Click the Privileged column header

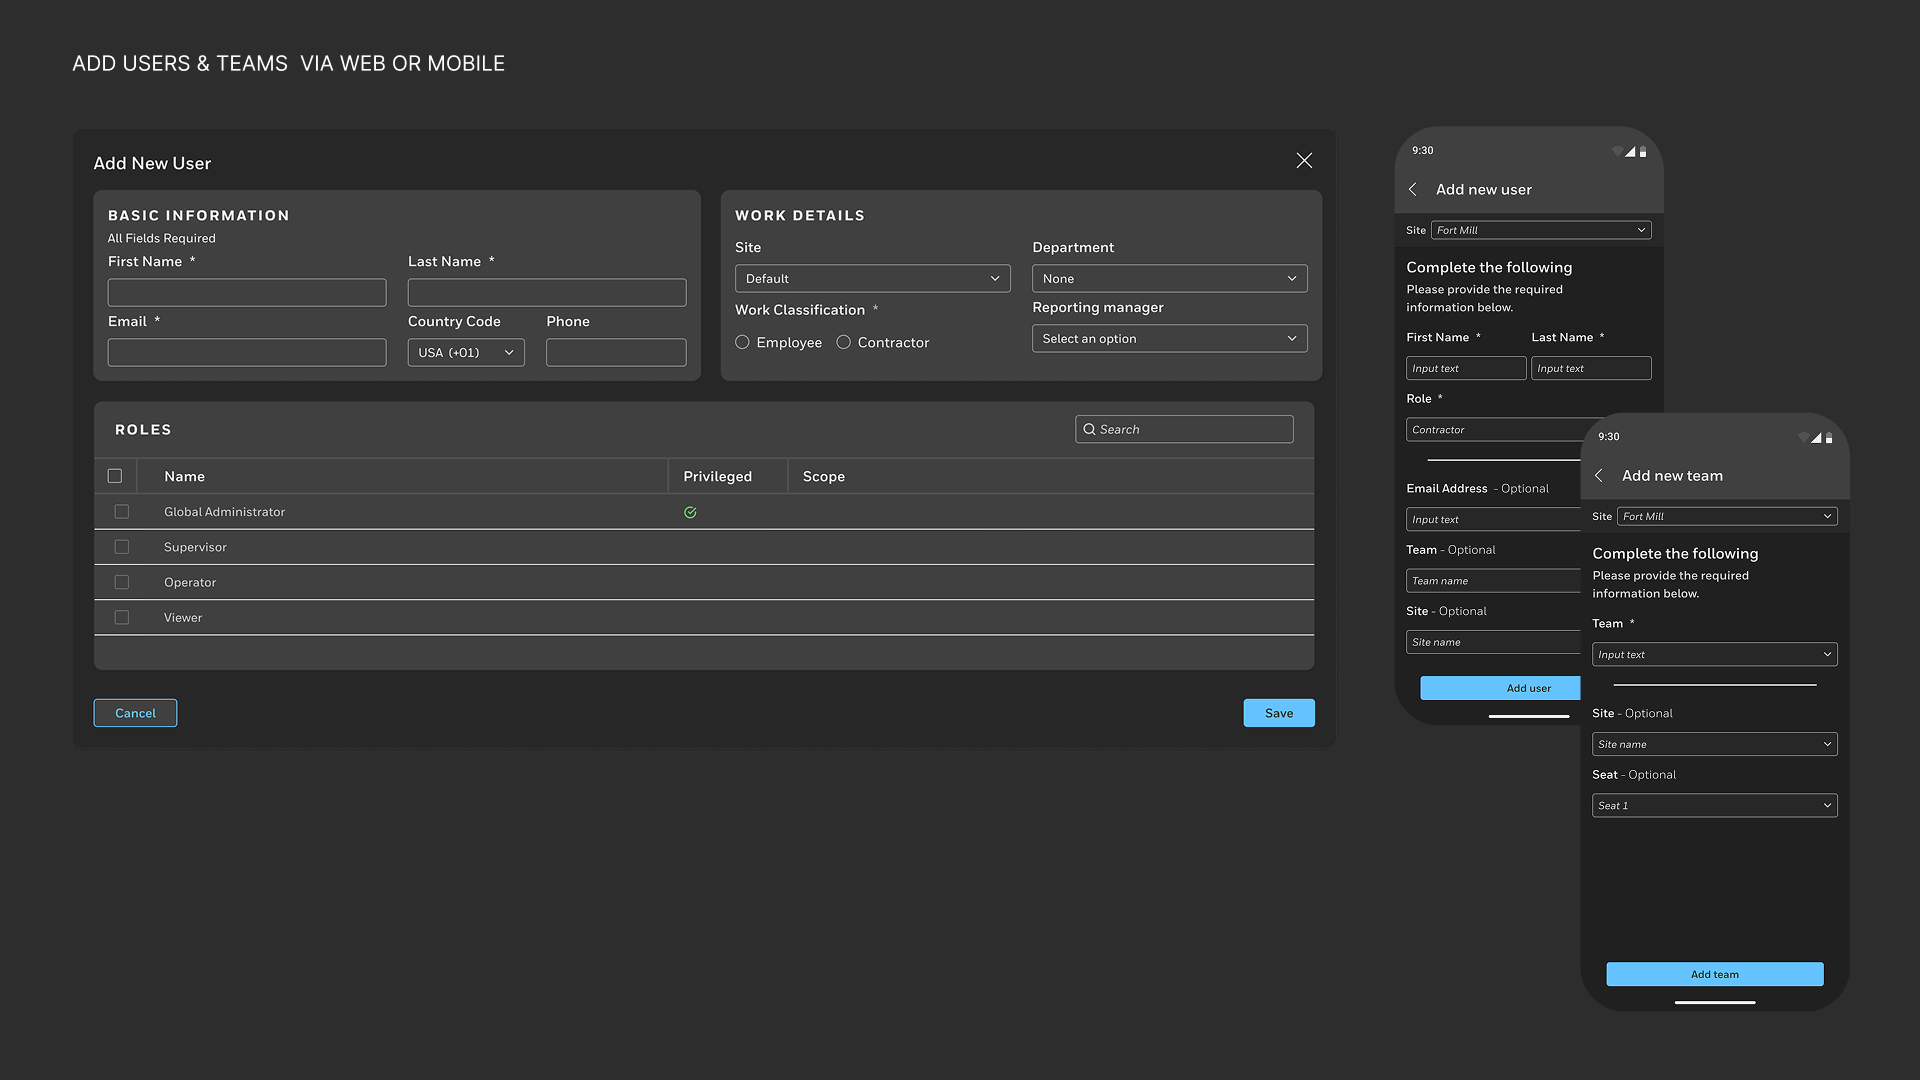tap(717, 477)
